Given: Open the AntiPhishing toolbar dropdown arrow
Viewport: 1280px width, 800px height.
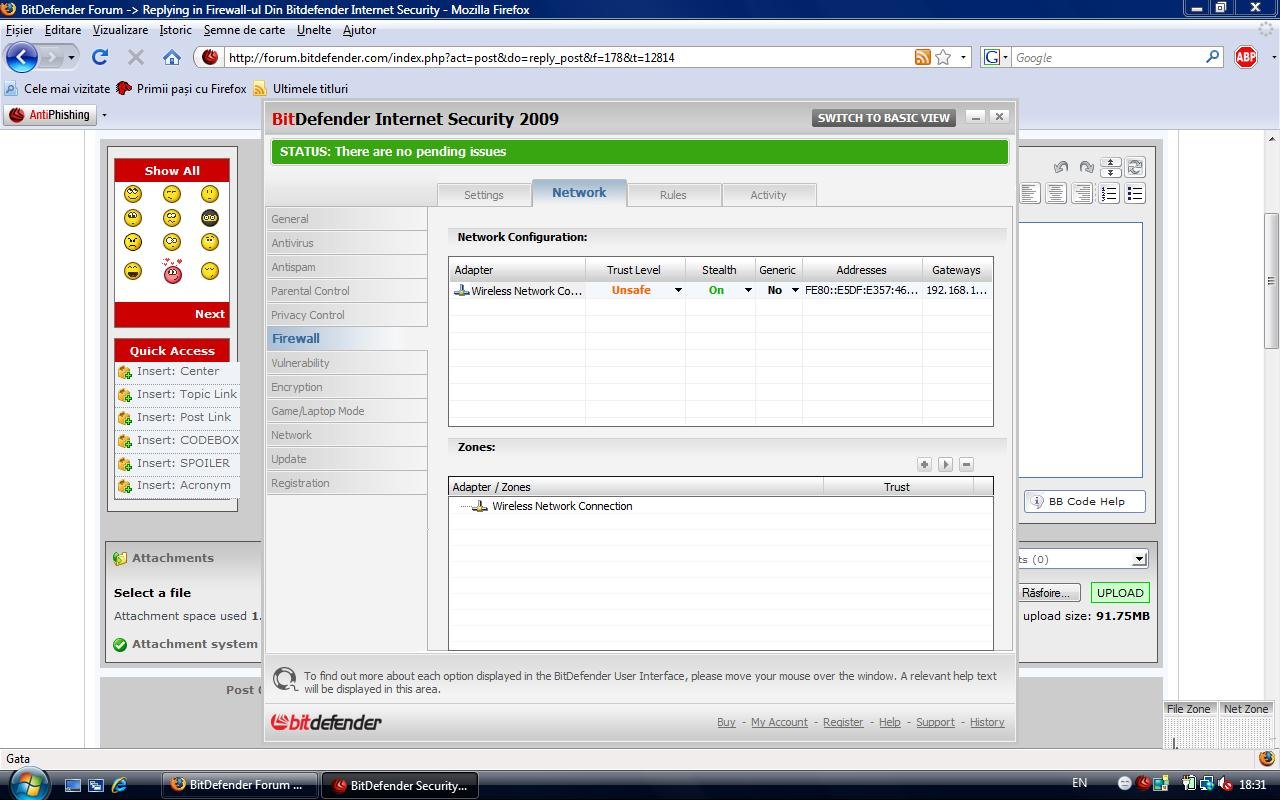Looking at the screenshot, I should point(104,115).
